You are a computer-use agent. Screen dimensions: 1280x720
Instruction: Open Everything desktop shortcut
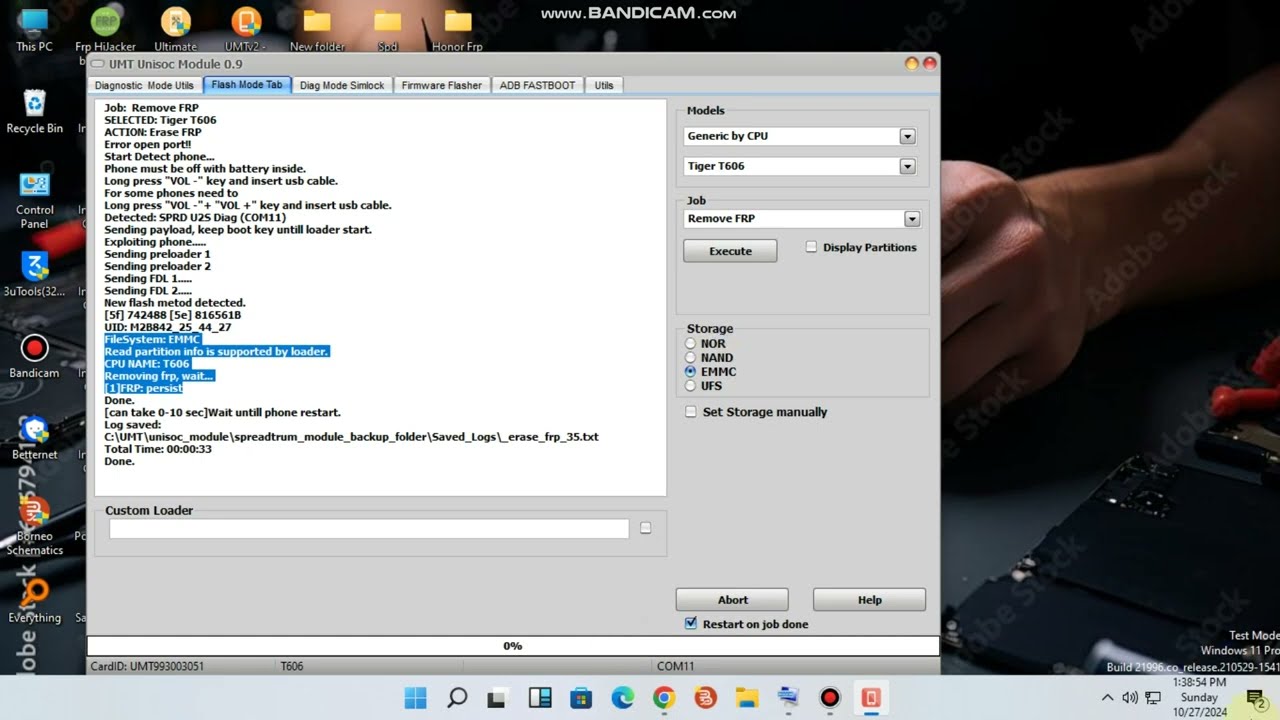click(34, 601)
